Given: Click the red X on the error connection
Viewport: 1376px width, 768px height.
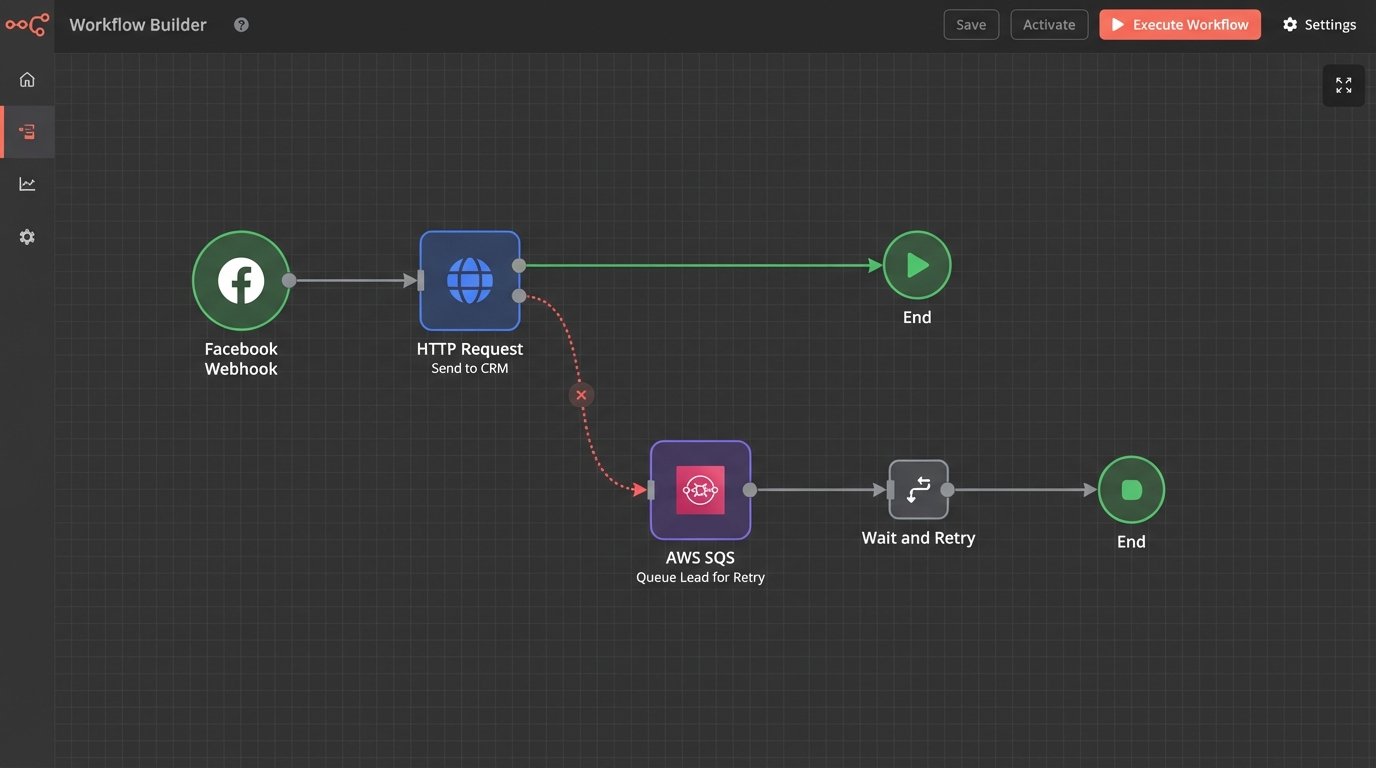Looking at the screenshot, I should pos(581,395).
